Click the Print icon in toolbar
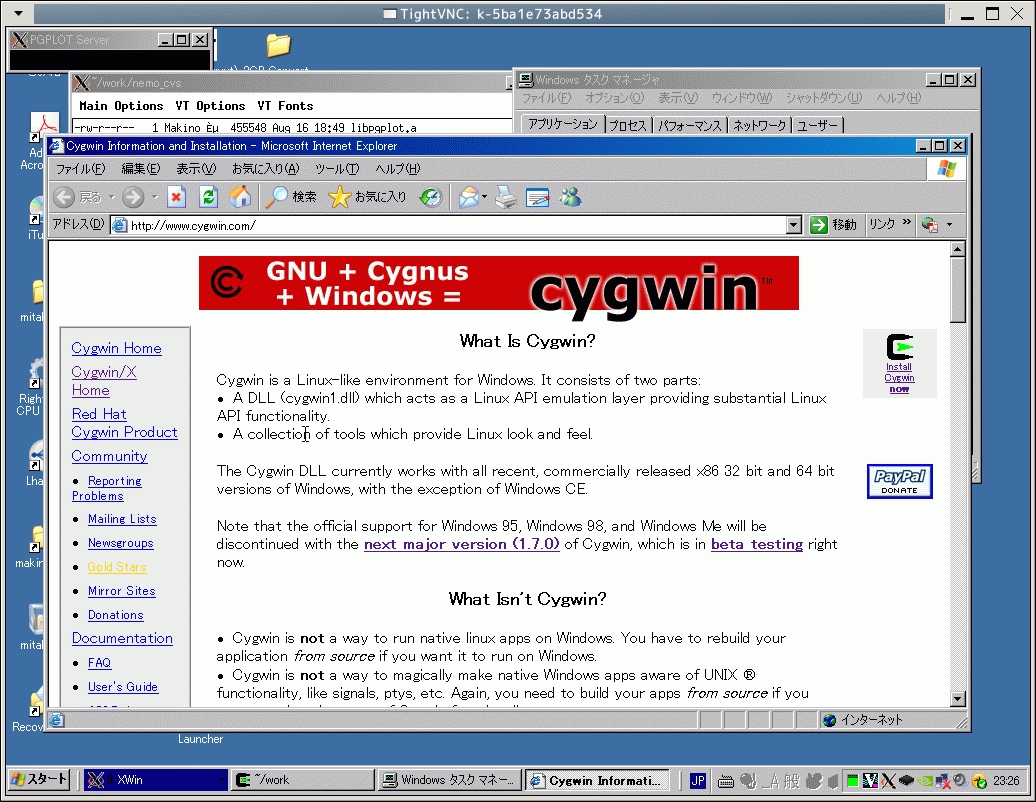This screenshot has width=1036, height=802. click(507, 197)
